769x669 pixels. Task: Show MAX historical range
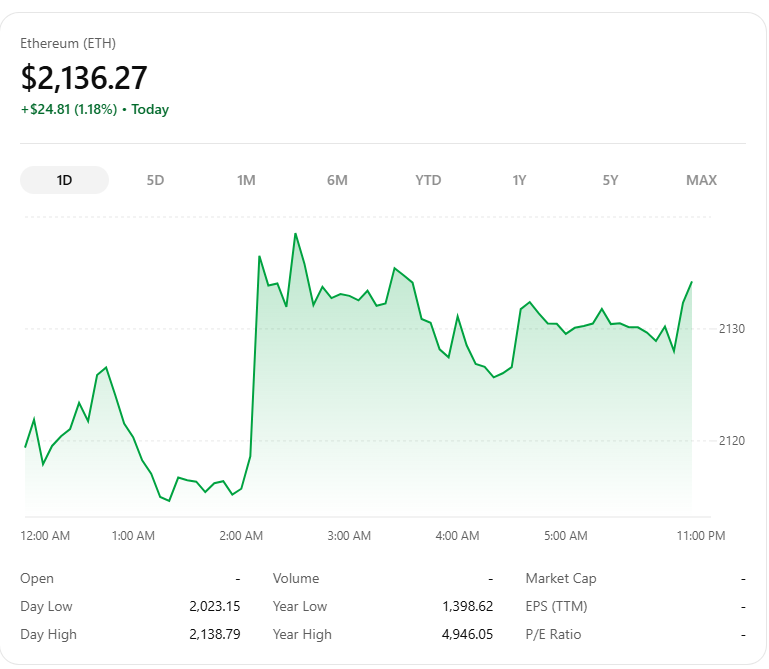pos(701,180)
